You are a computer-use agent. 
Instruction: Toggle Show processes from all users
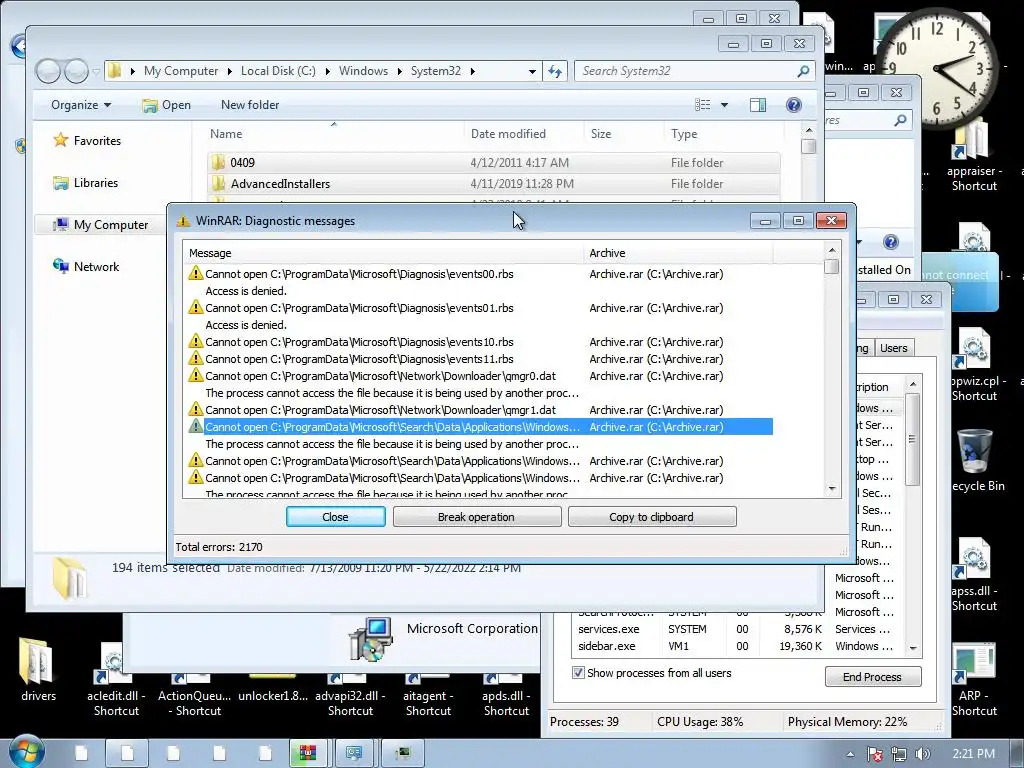[578, 673]
